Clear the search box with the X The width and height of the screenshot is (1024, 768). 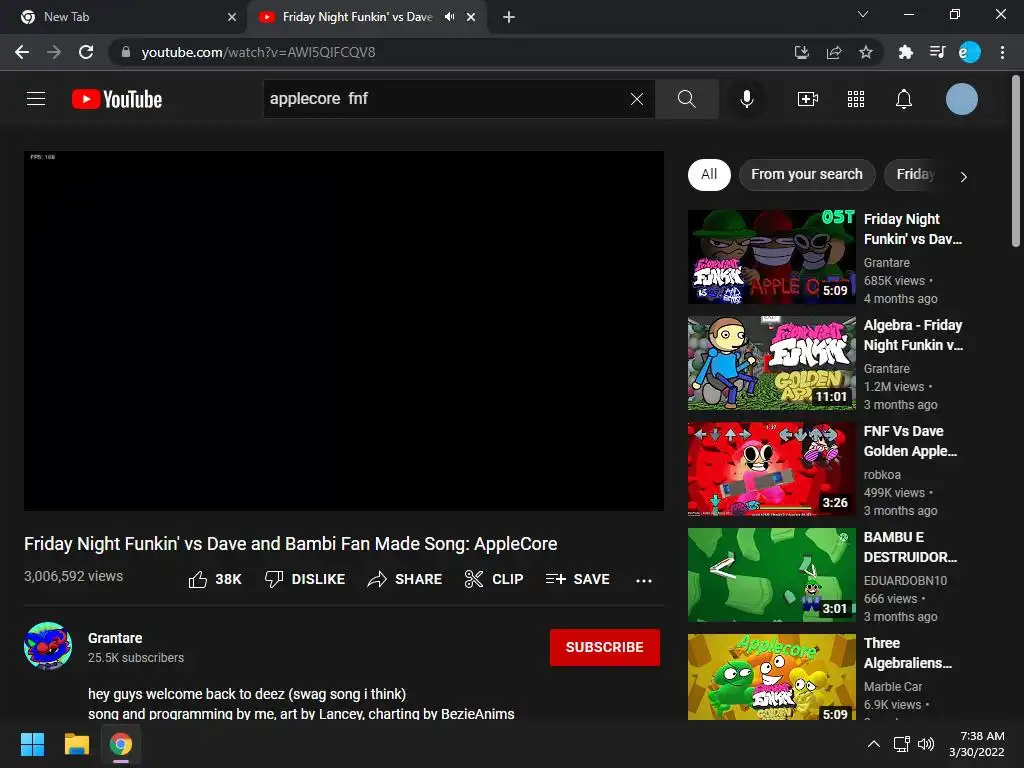[637, 99]
